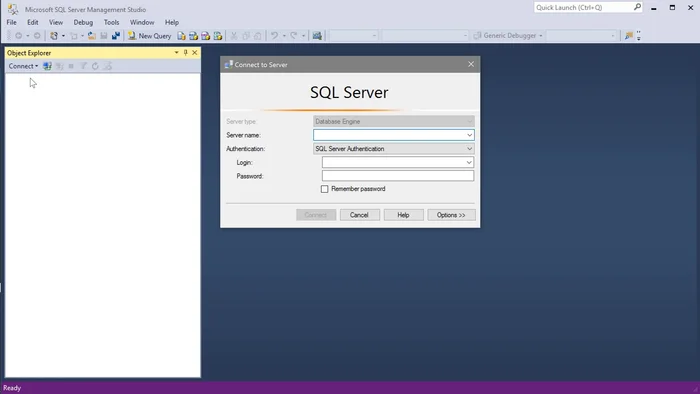Open the Edit menu
This screenshot has width=700, height=394.
[x=33, y=22]
